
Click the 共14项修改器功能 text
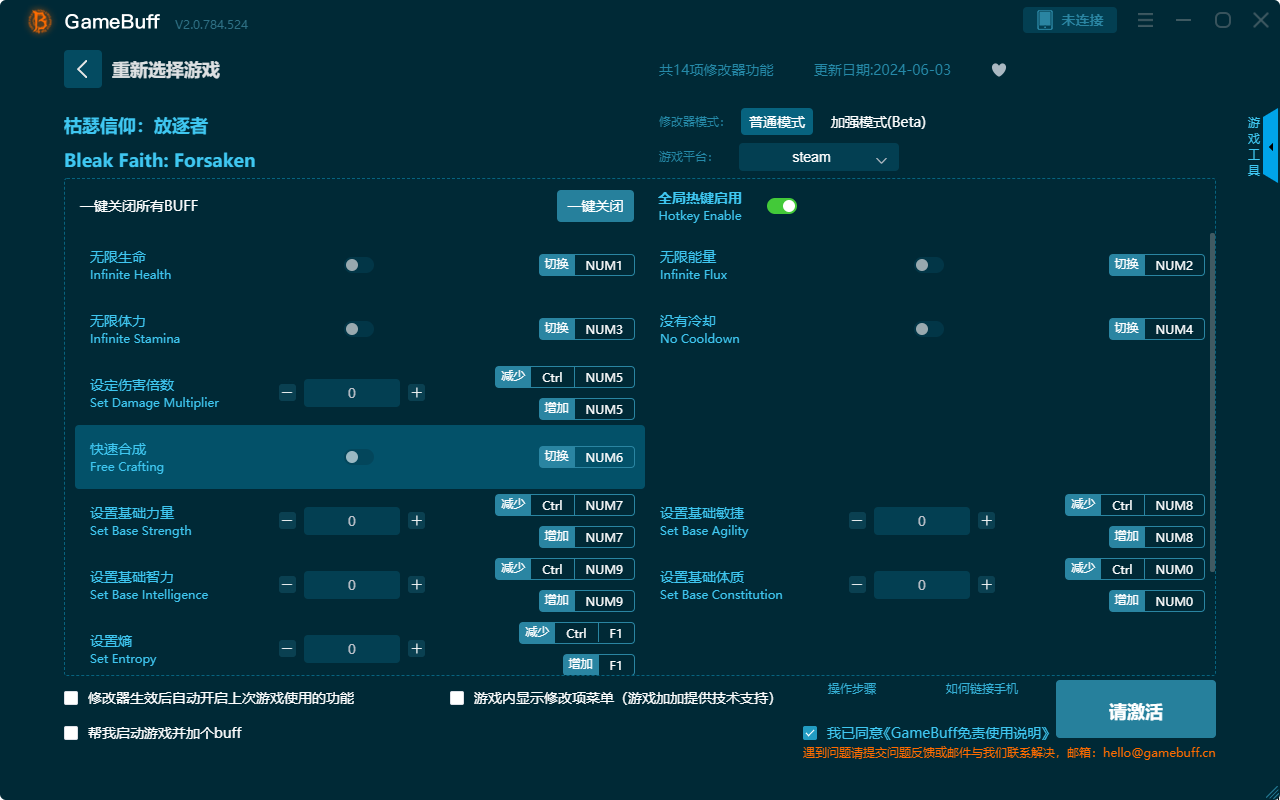716,70
